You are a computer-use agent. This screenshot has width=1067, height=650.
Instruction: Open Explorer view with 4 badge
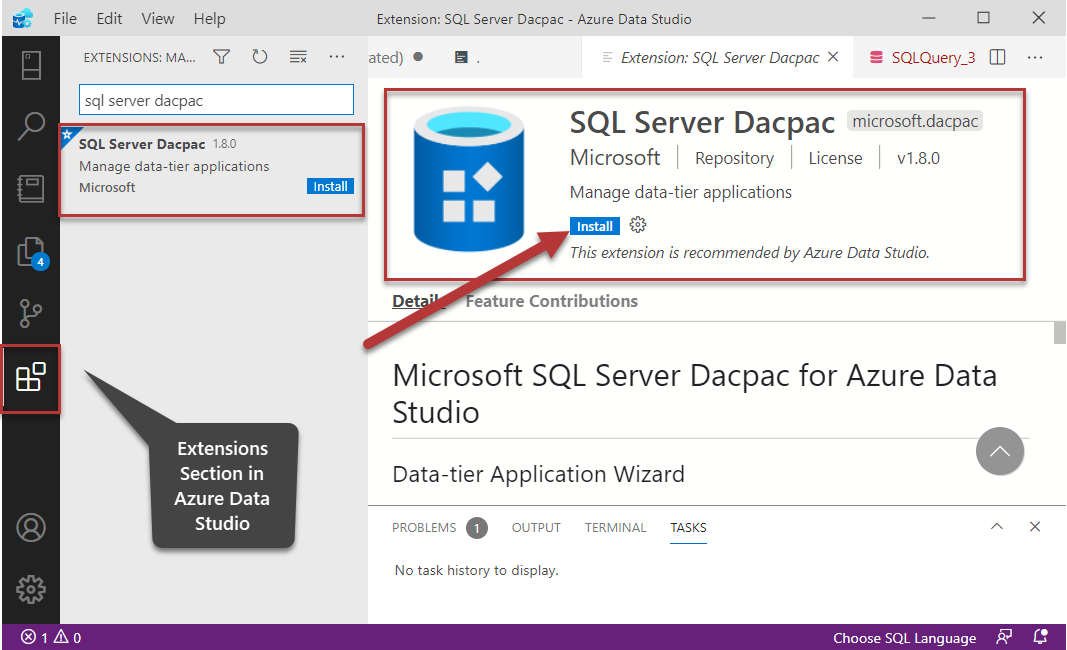tap(30, 252)
